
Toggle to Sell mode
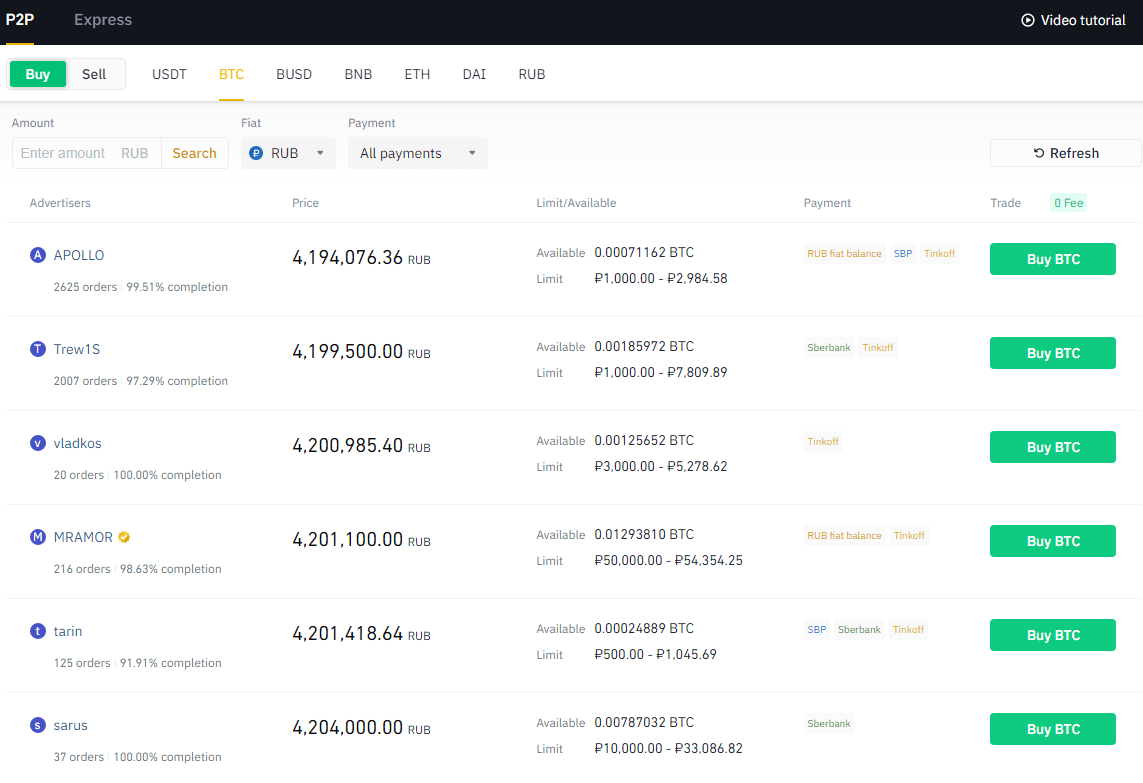94,74
